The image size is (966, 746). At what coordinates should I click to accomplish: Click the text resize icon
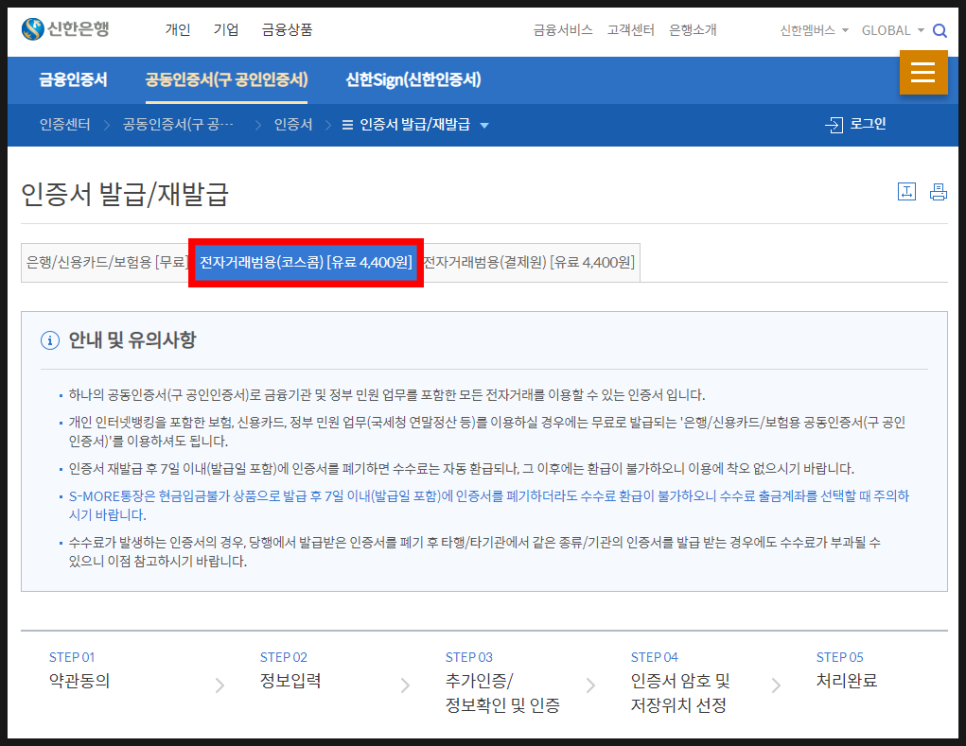click(x=906, y=191)
